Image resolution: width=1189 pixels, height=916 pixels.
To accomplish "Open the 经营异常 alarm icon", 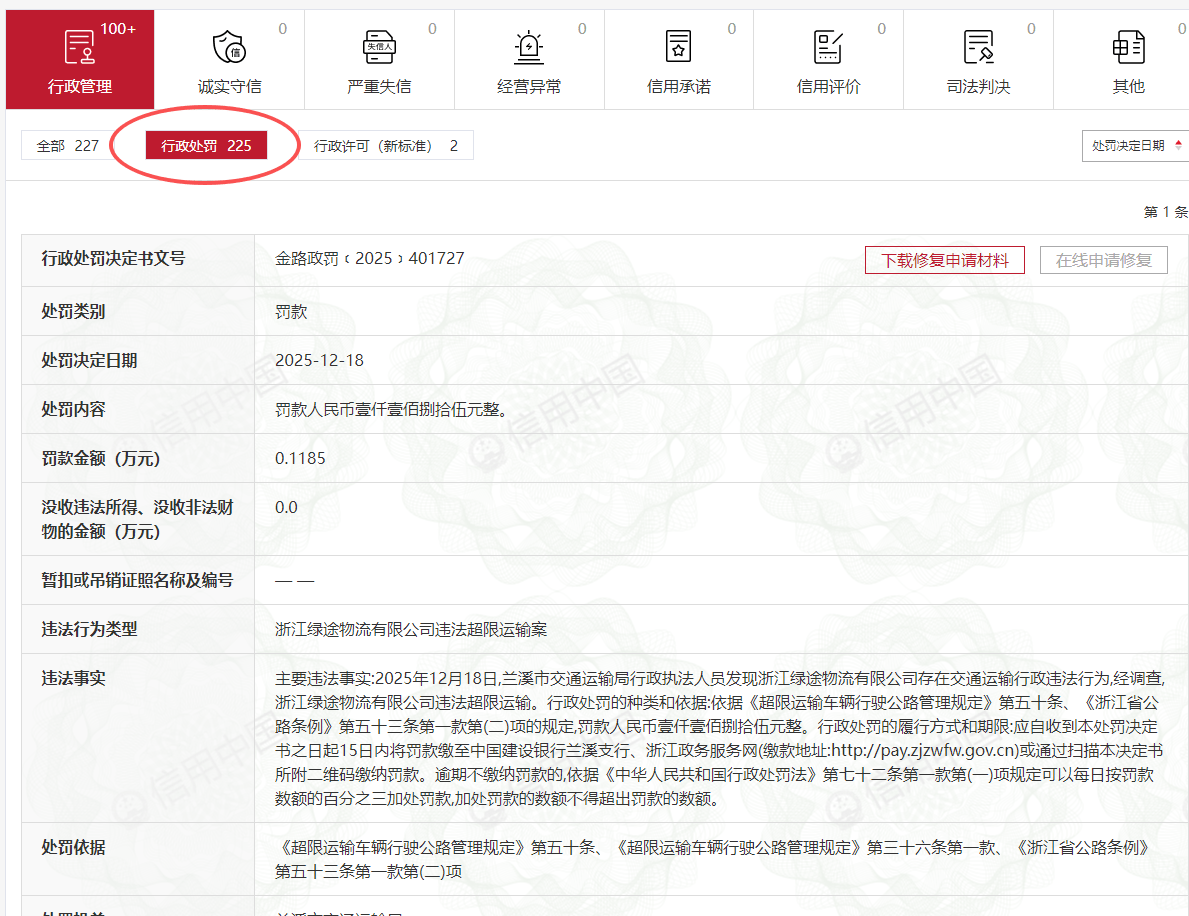I will [529, 46].
